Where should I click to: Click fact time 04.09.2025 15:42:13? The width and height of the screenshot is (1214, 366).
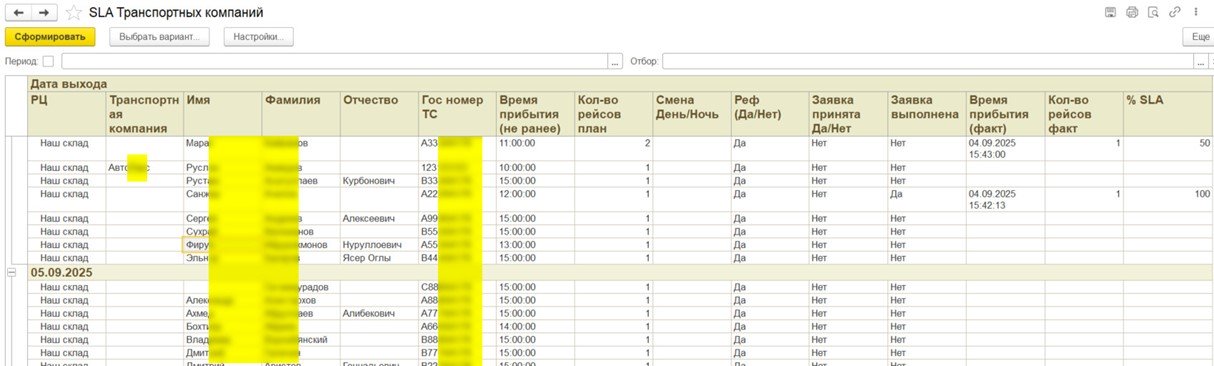[1005, 200]
